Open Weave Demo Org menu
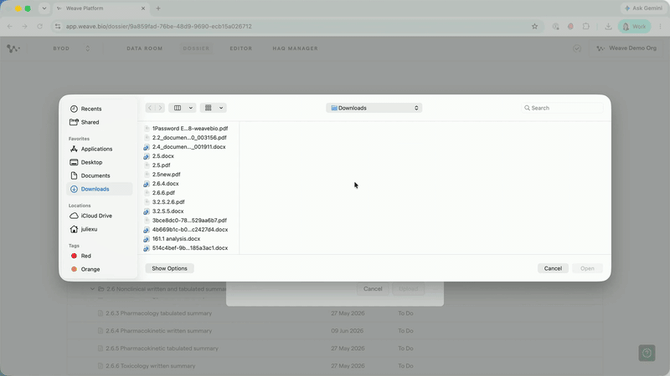670x376 pixels. pos(627,48)
